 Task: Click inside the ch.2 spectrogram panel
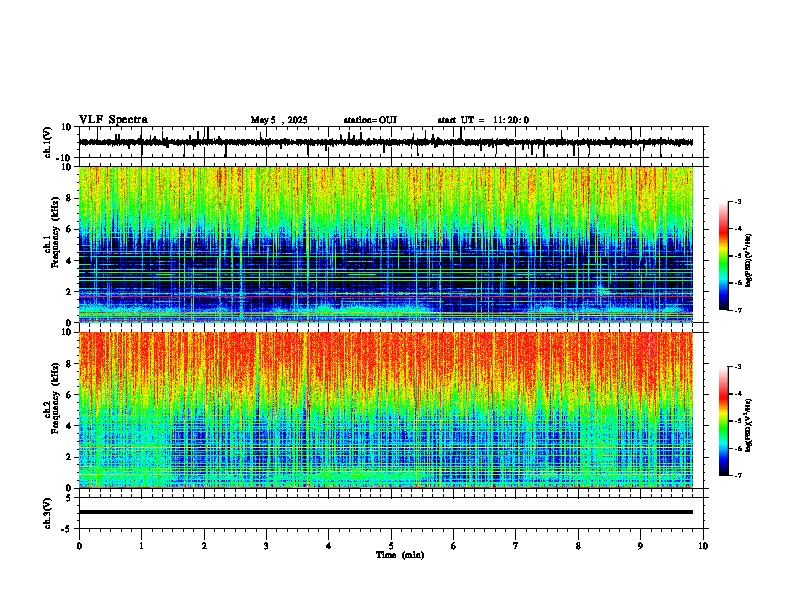pyautogui.click(x=386, y=410)
